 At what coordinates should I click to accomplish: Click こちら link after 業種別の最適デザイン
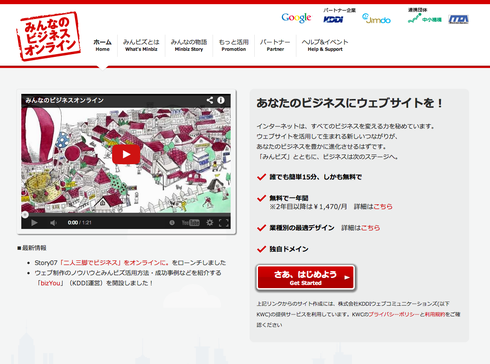tap(370, 228)
